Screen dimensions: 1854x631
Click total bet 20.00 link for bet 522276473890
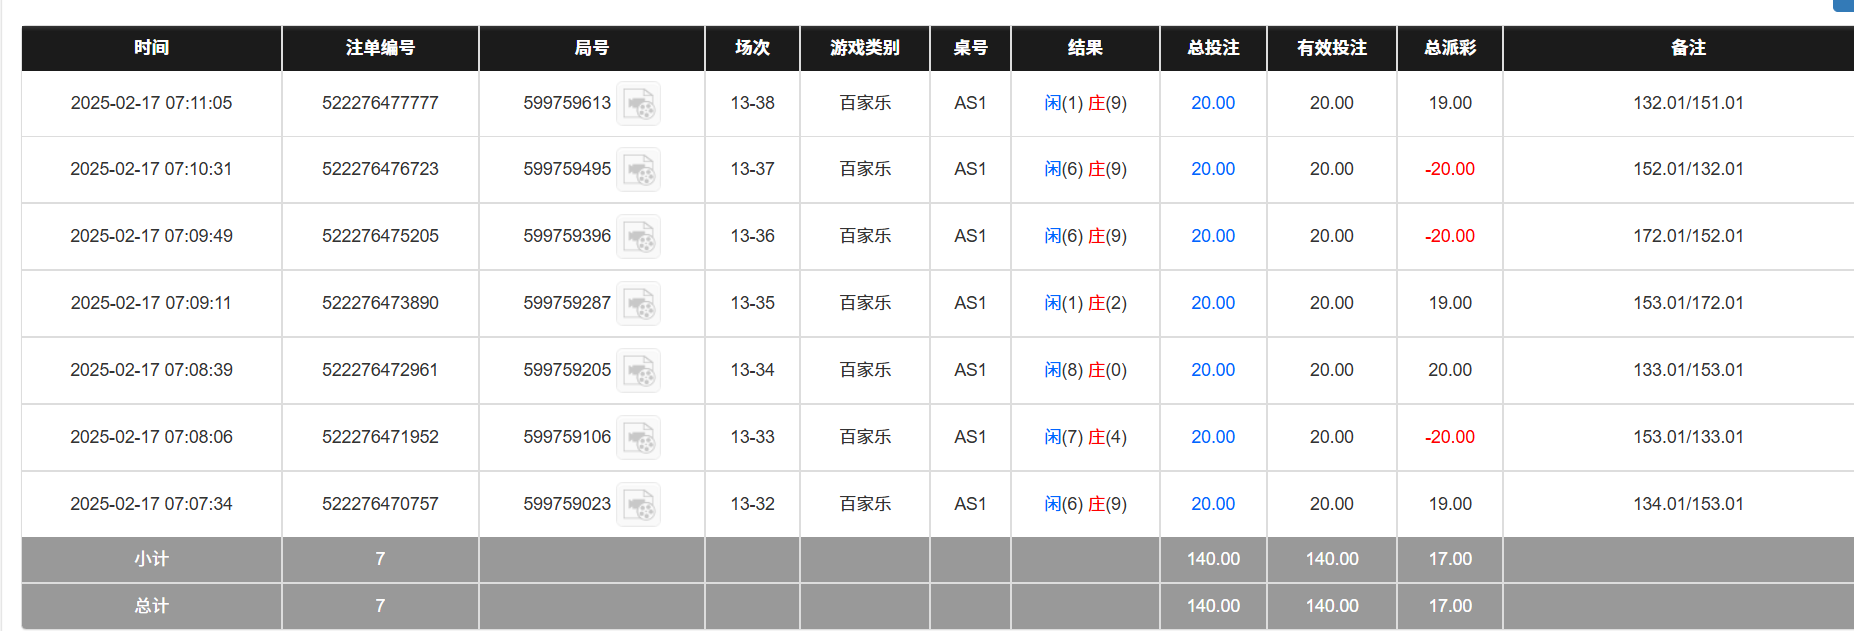(1212, 303)
